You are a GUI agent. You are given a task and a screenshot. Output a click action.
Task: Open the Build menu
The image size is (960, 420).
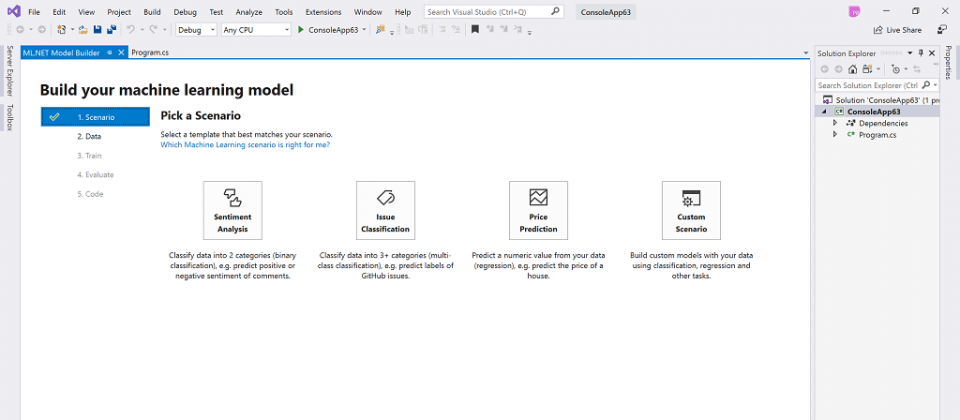click(x=152, y=12)
